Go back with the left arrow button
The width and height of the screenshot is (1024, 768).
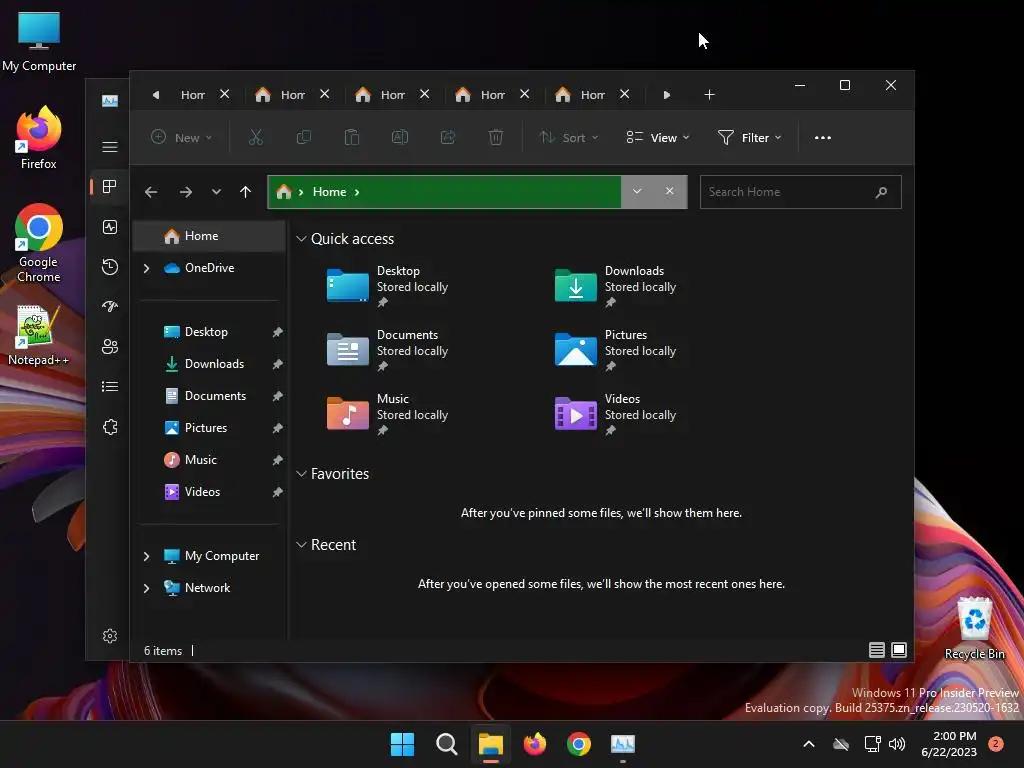point(151,192)
